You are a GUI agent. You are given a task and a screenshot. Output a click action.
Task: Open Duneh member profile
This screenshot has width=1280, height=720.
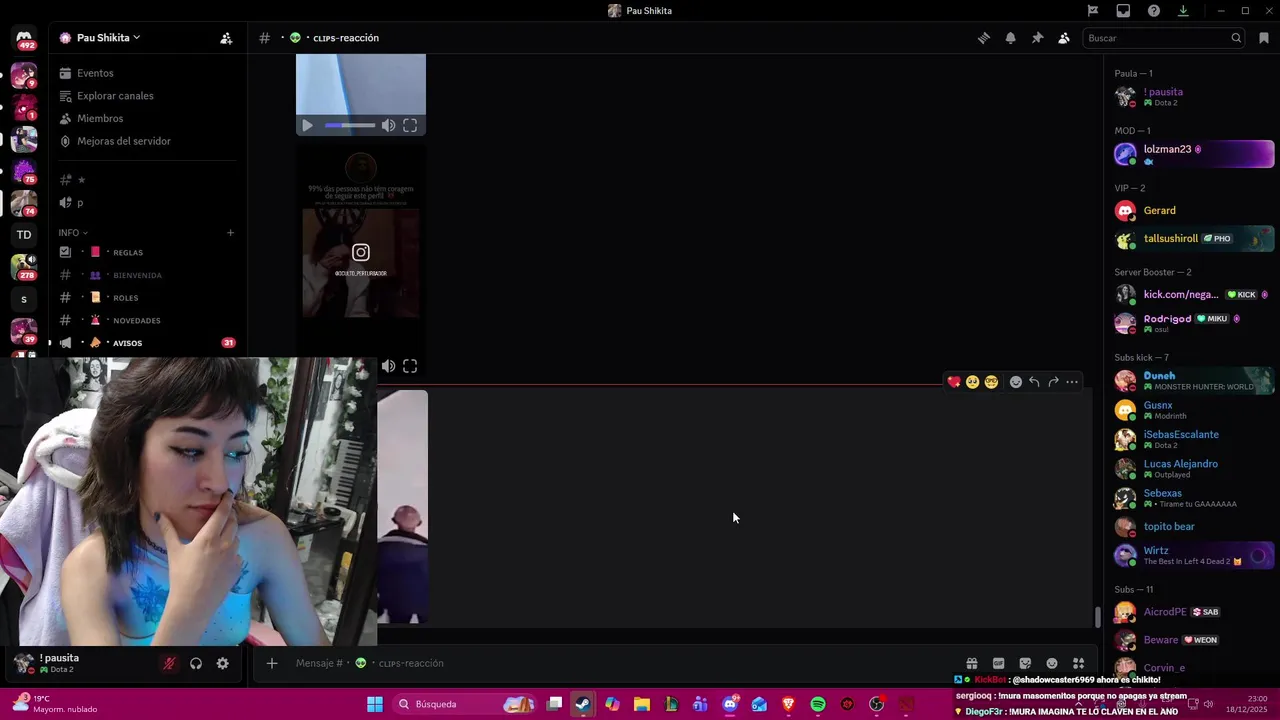coord(1193,381)
